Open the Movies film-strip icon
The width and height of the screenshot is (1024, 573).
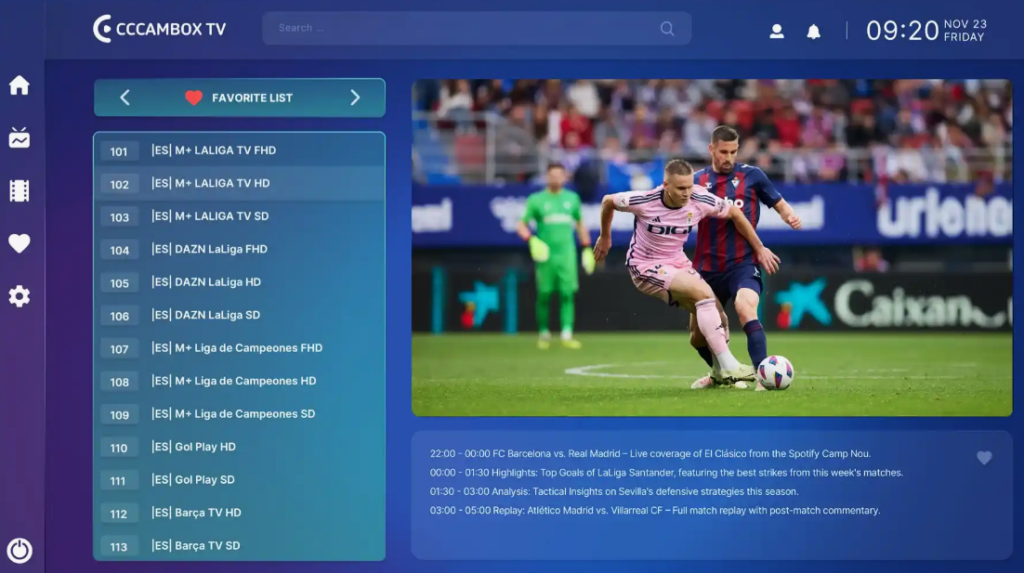19,191
